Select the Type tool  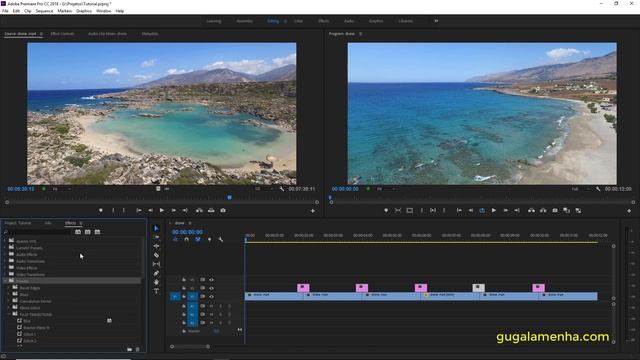(156, 291)
